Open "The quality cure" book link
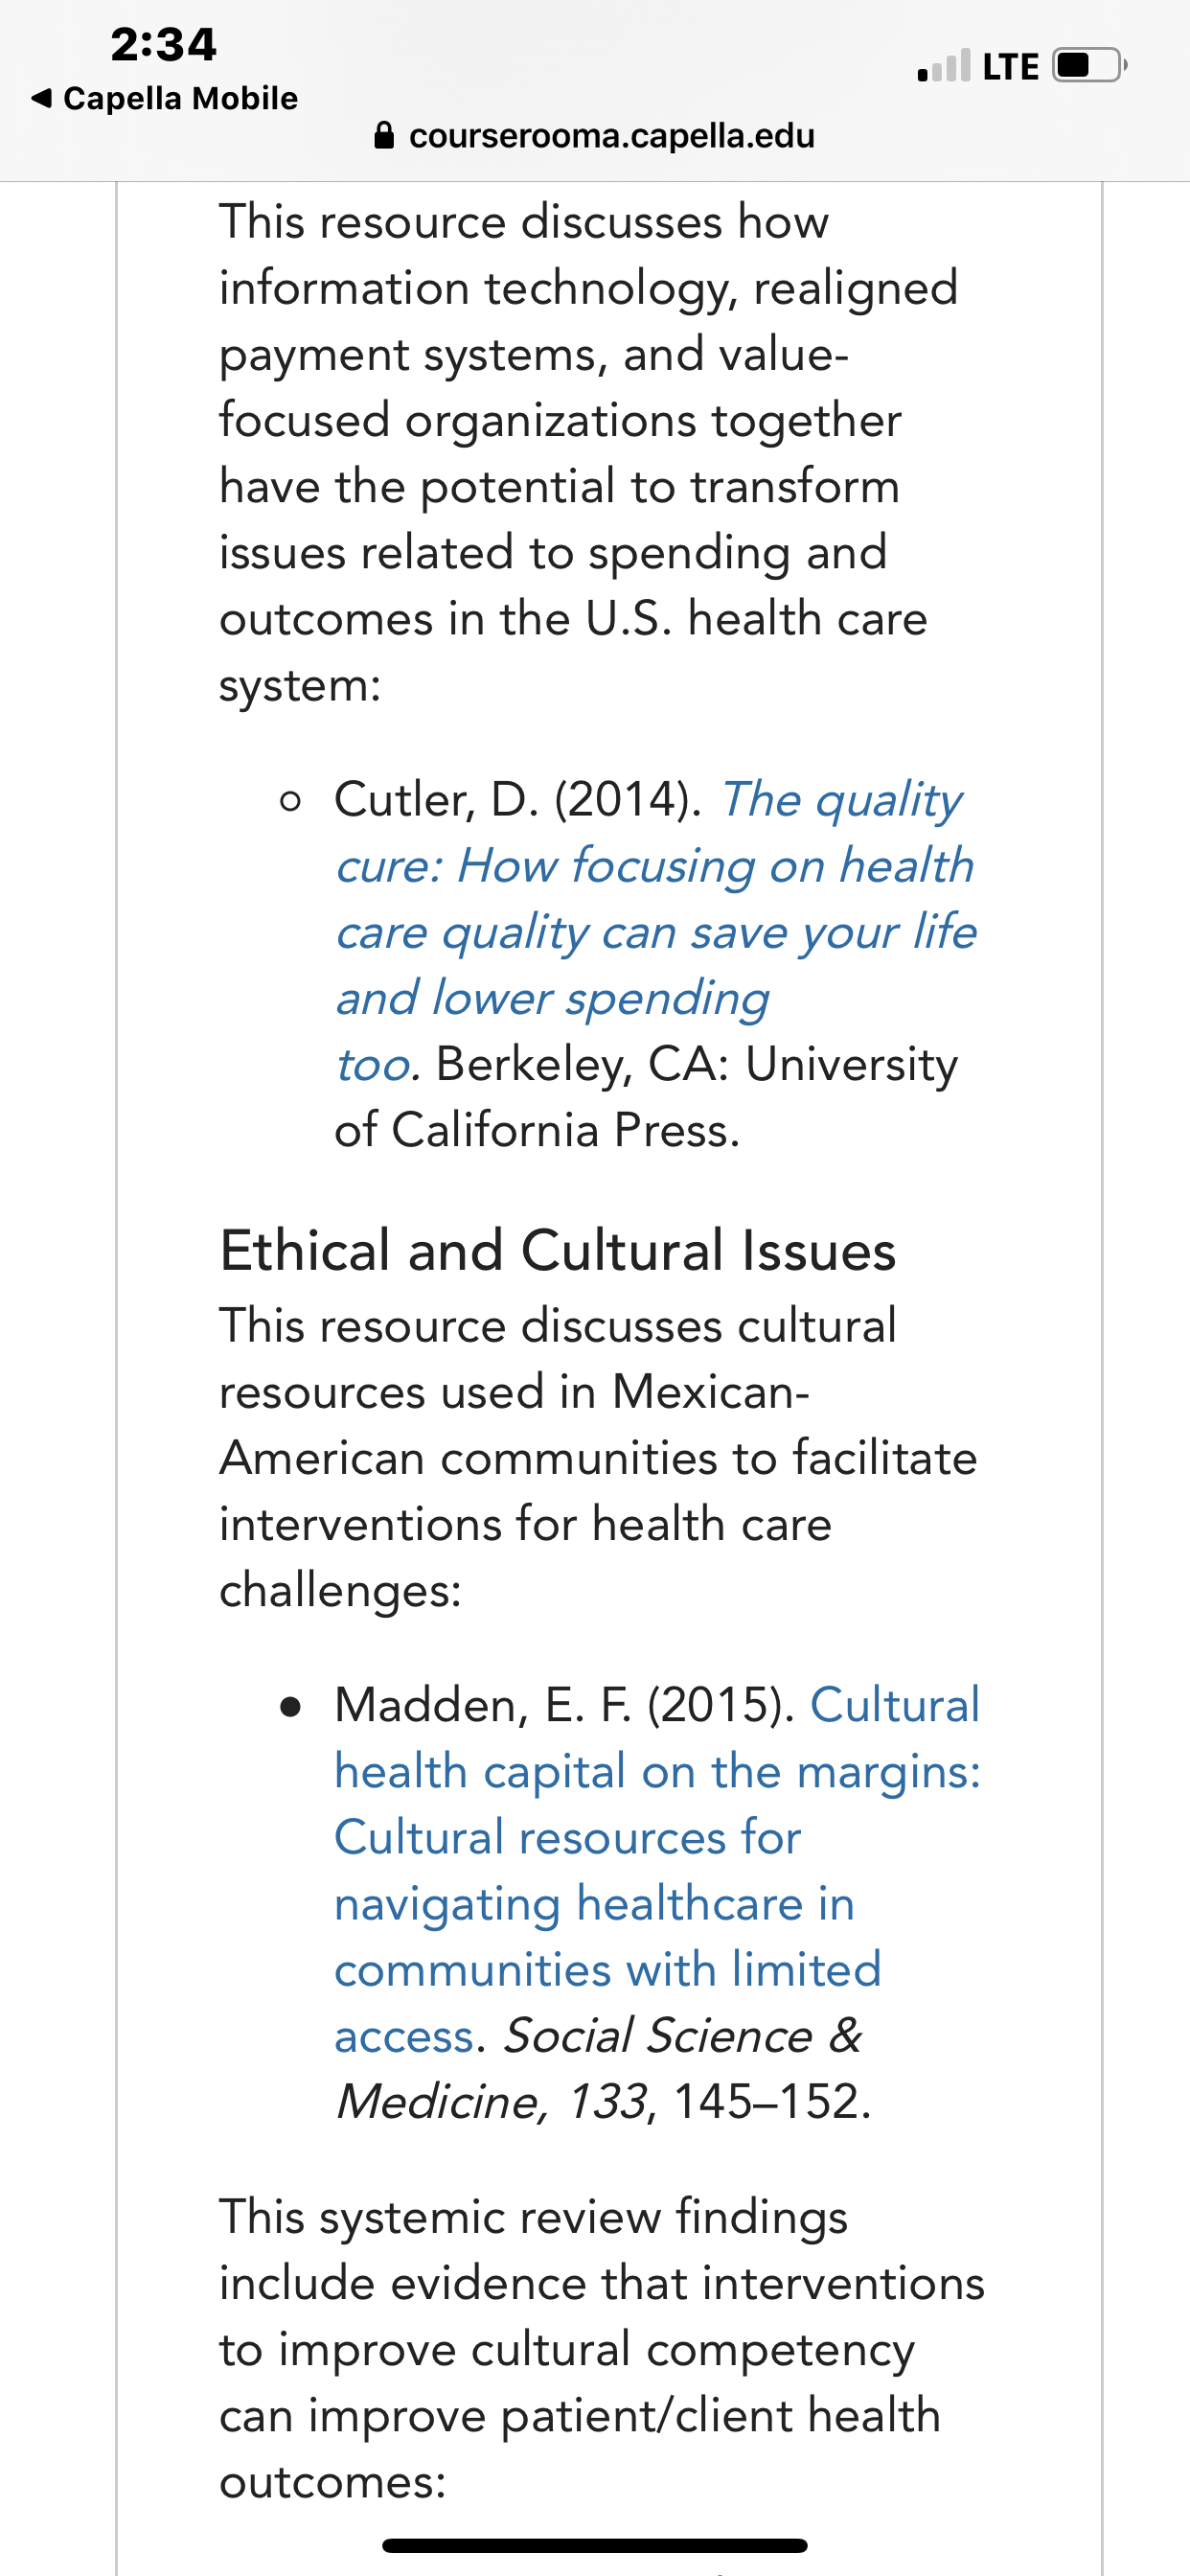1190x2576 pixels. 655,931
